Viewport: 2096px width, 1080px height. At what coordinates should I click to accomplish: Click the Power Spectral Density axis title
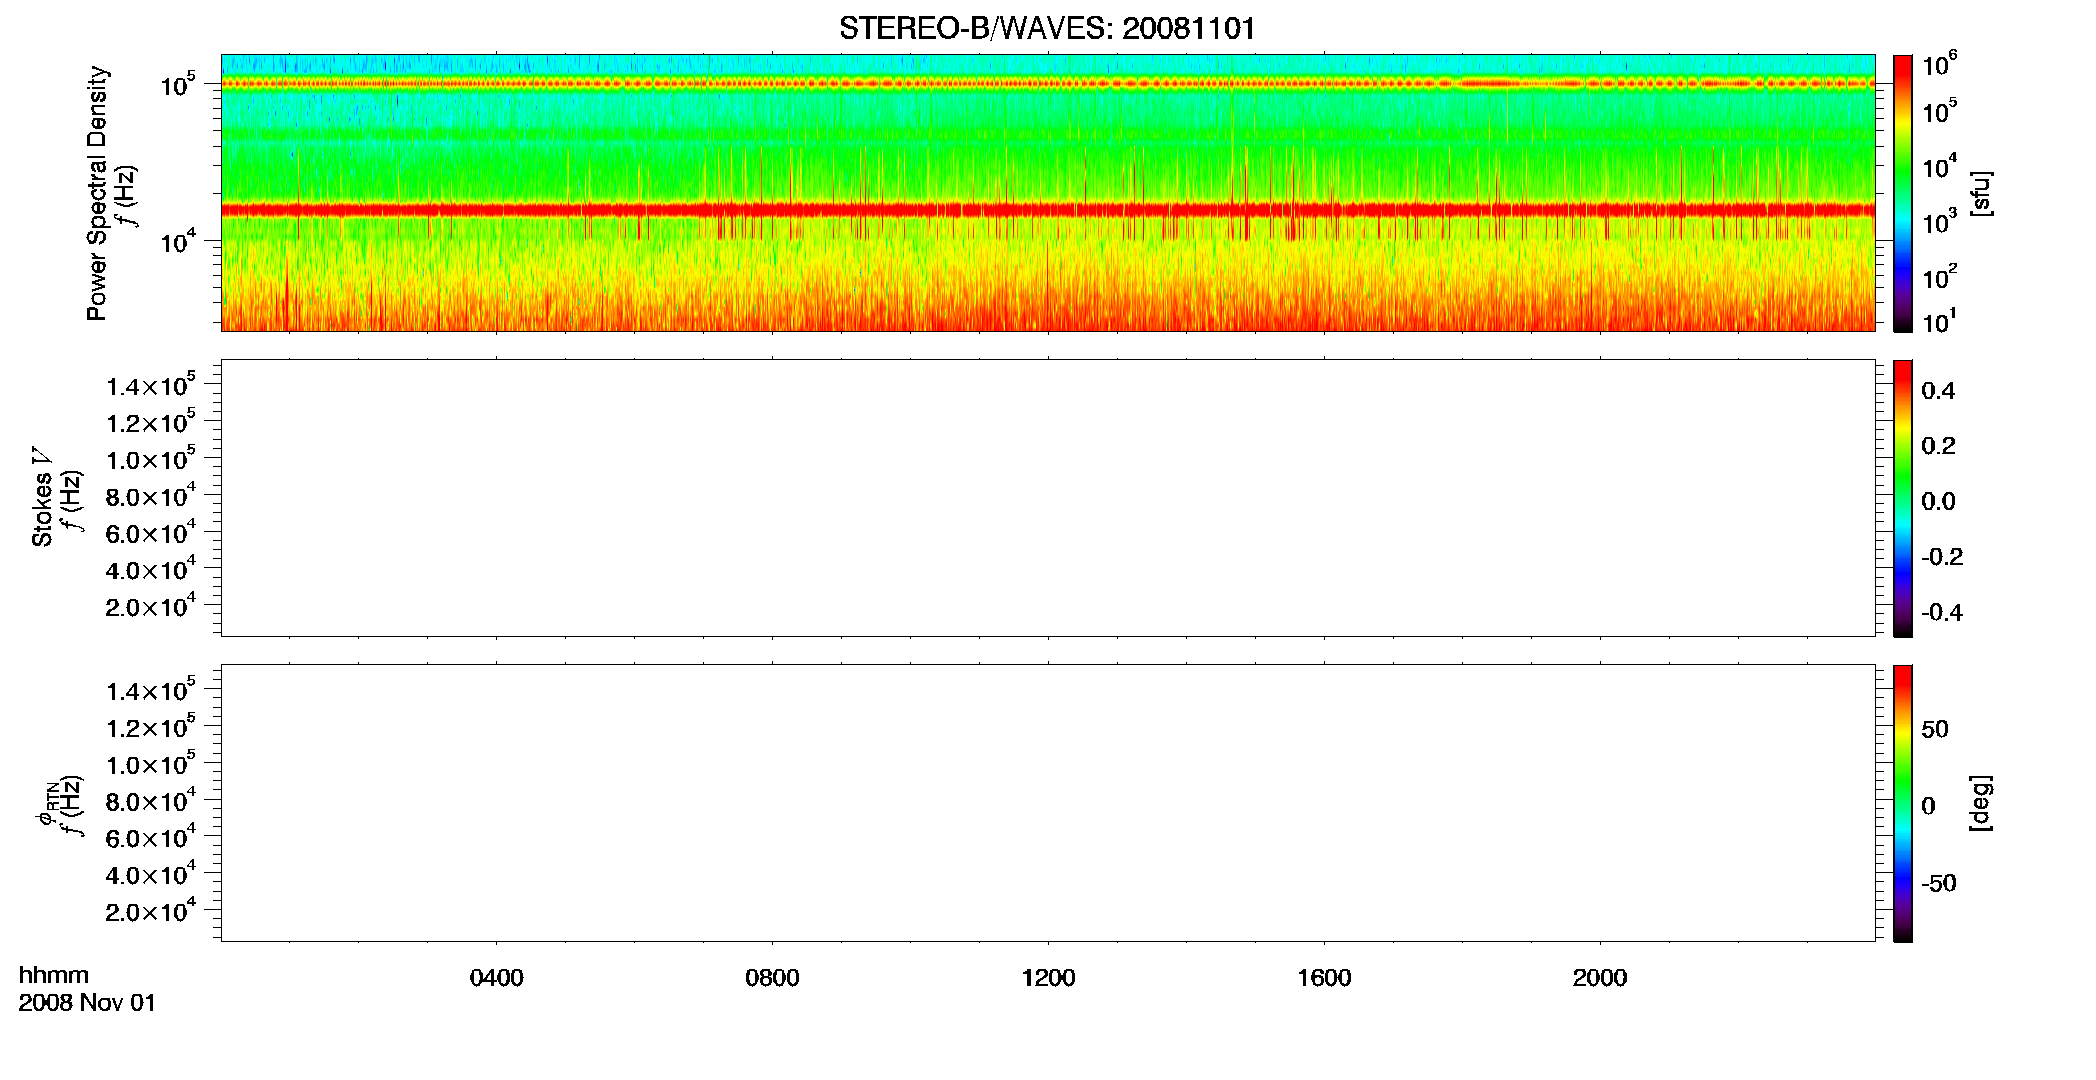click(x=97, y=193)
